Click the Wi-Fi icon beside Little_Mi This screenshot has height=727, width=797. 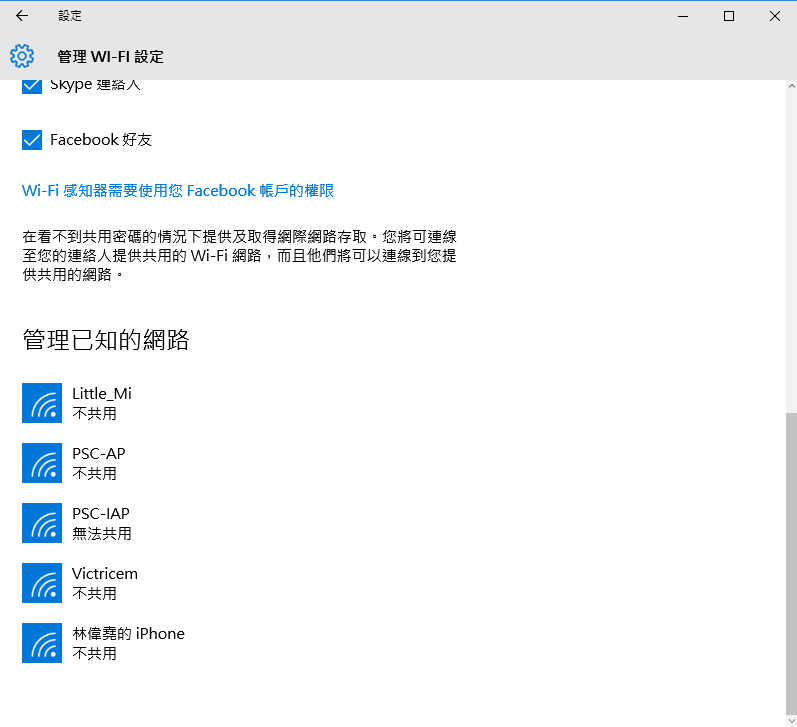(x=42, y=403)
